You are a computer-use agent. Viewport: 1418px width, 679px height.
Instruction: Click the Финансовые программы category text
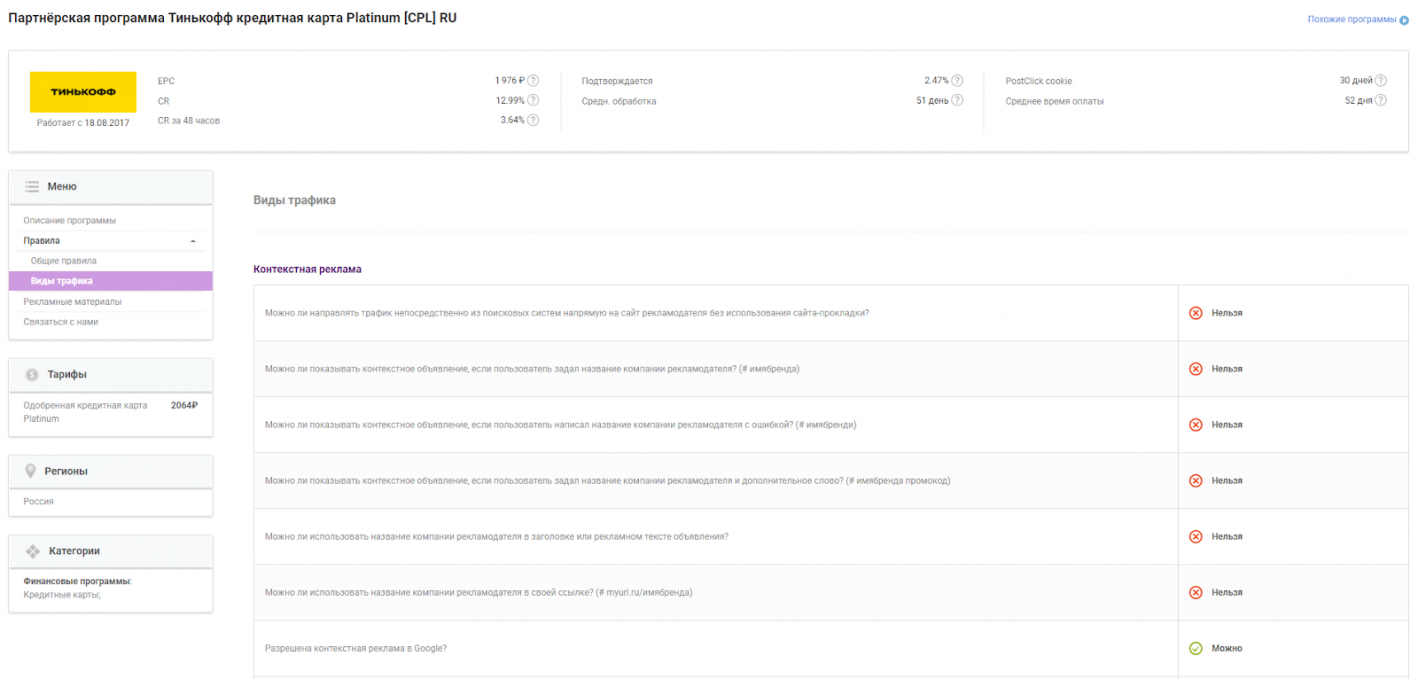pyautogui.click(x=77, y=581)
